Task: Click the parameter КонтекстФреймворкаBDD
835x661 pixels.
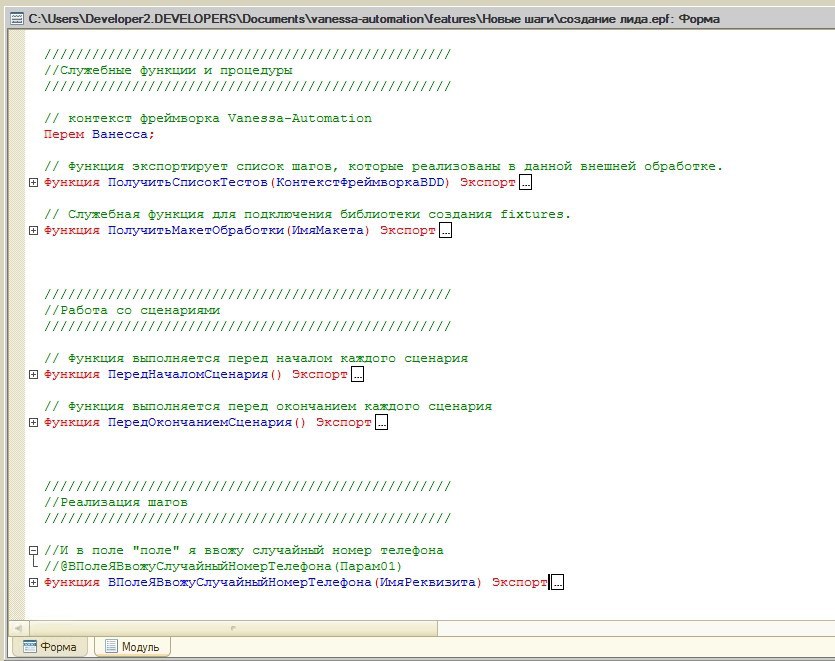Action: coord(360,182)
